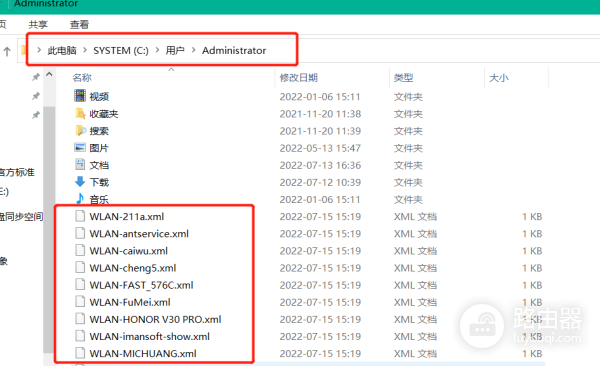This screenshot has height=366, width=600.
Task: Open the 查看 ribbon tab
Action: (x=79, y=25)
